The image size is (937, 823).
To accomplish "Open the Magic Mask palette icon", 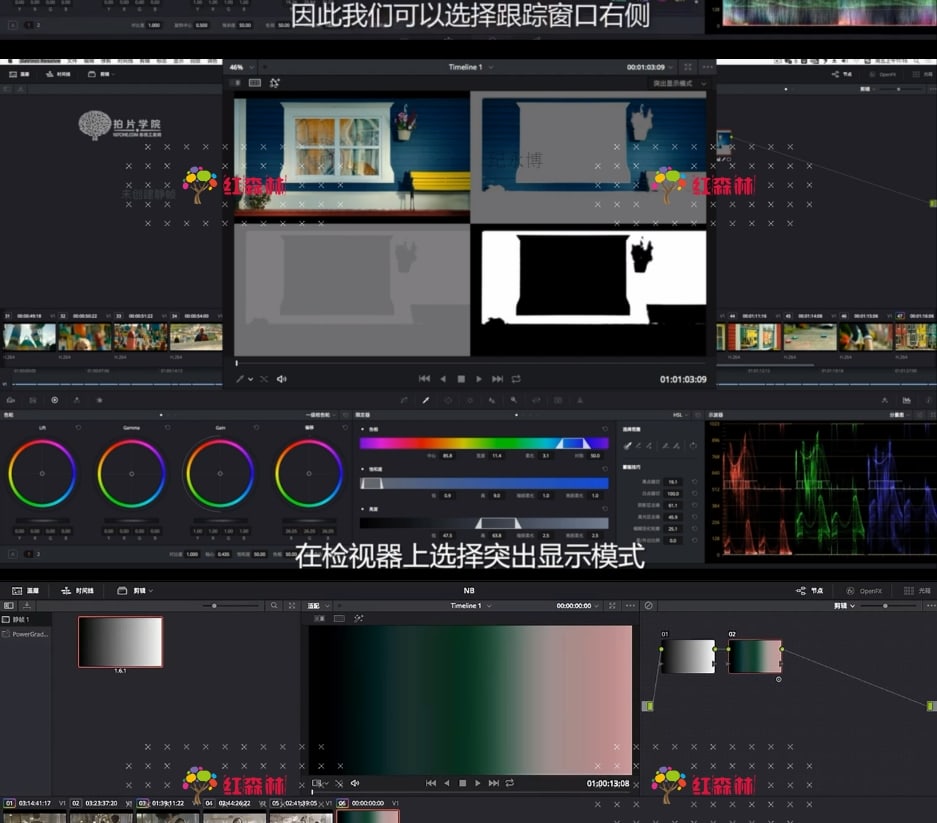I will 492,400.
